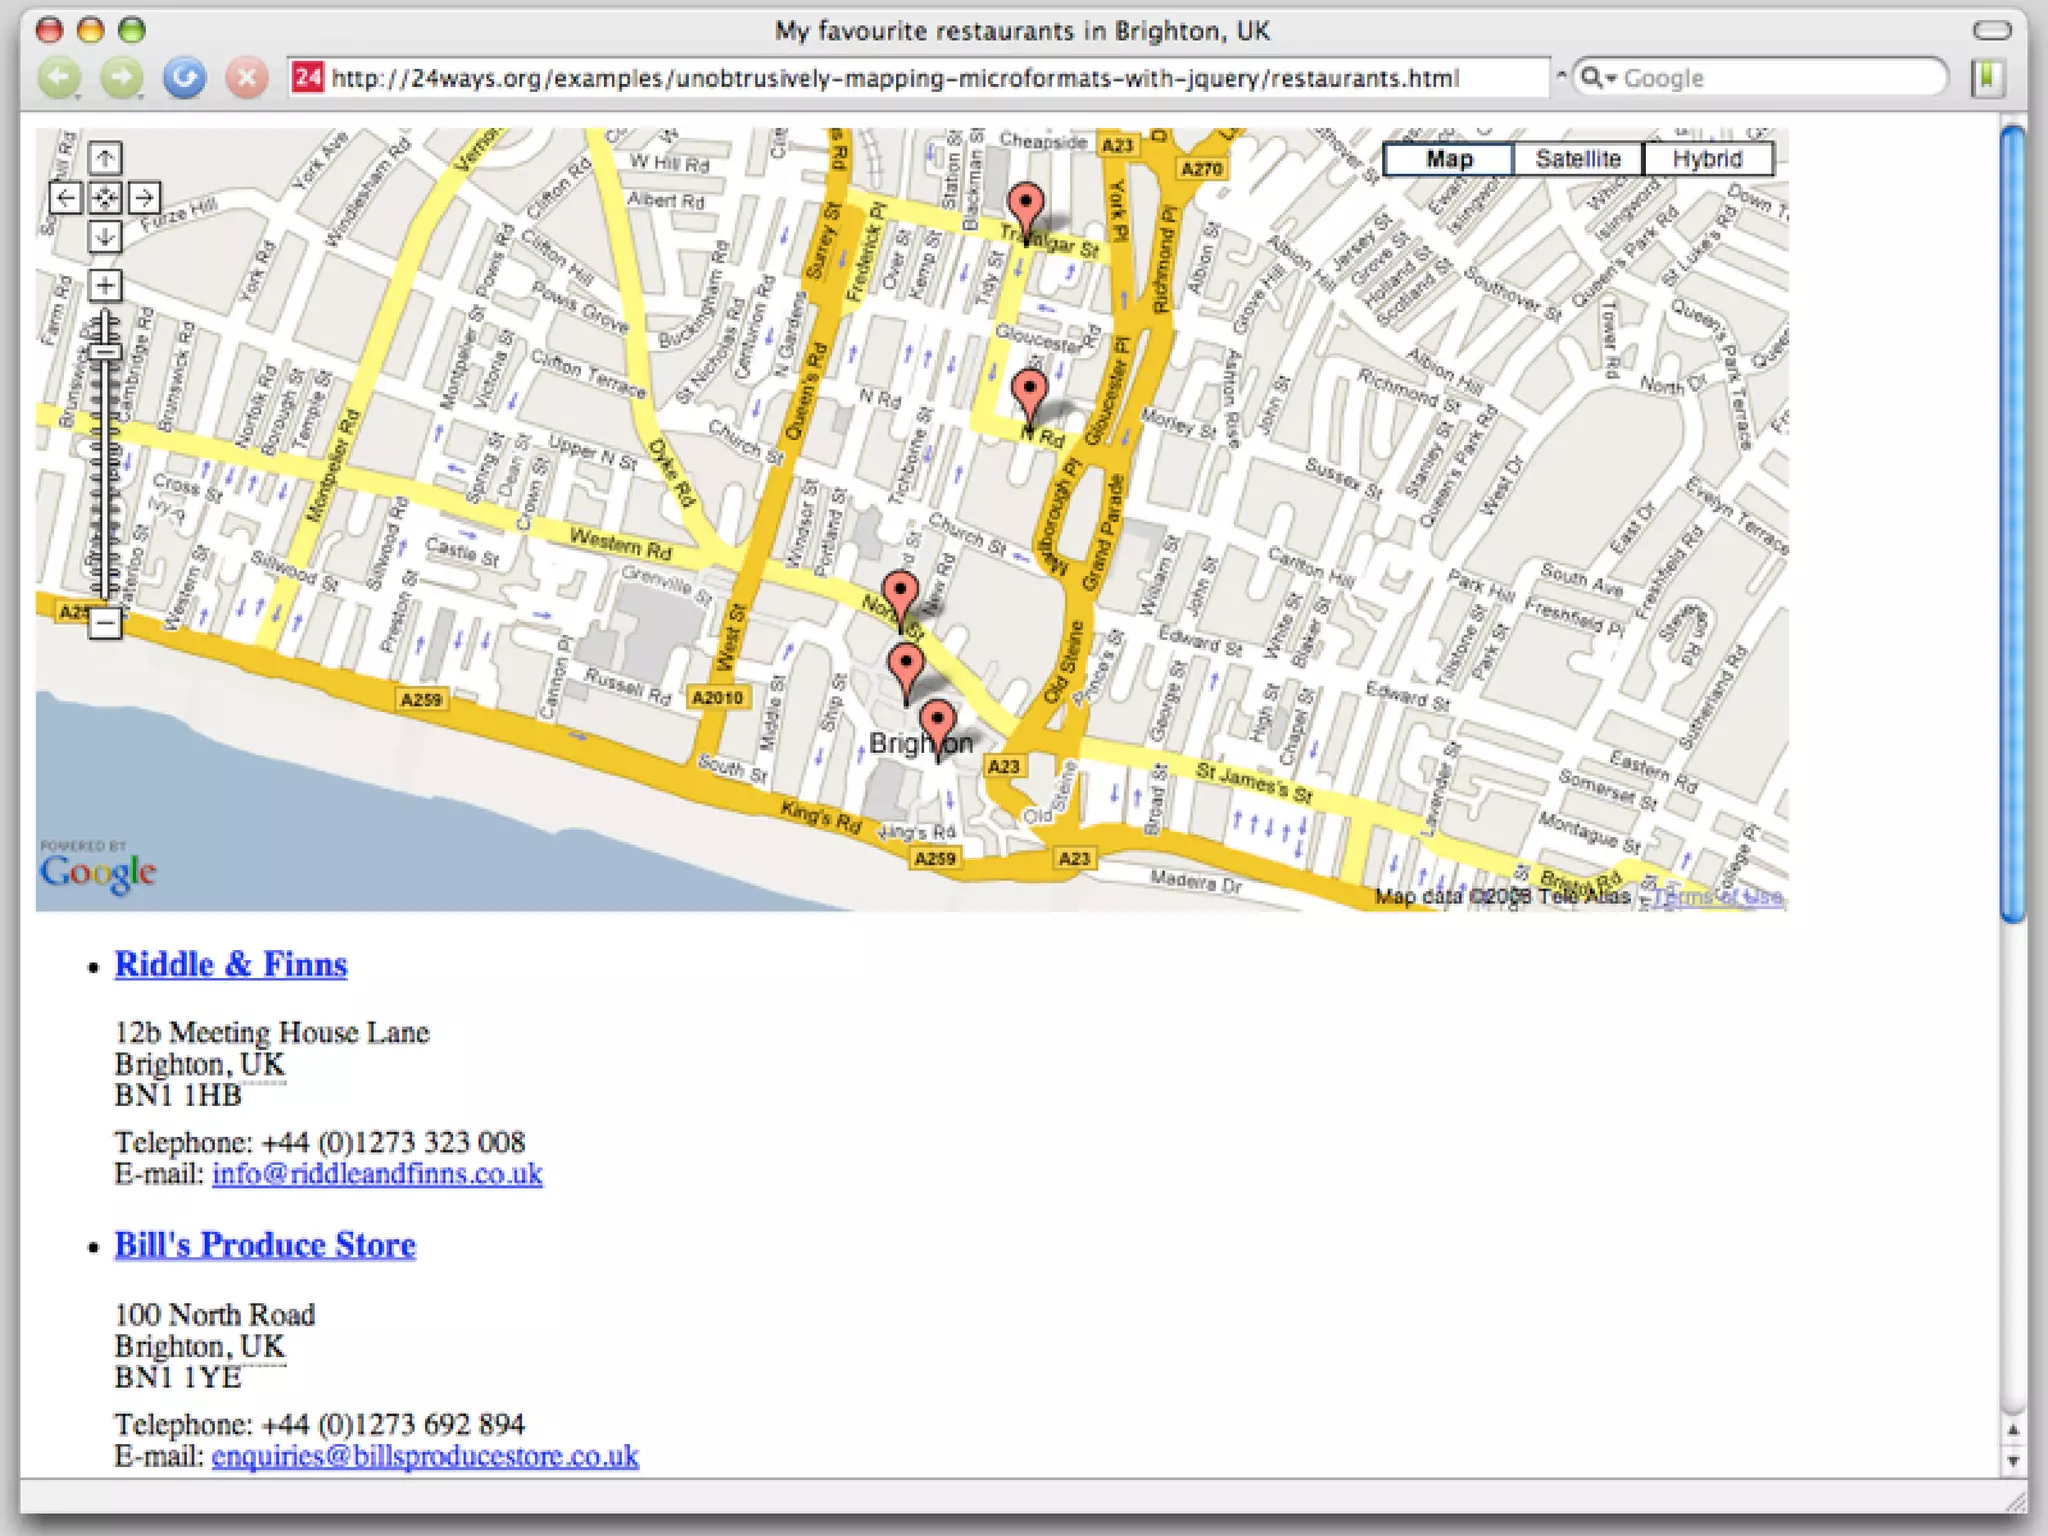Open the Bill's Produce Store link
Image resolution: width=2048 pixels, height=1536 pixels.
click(x=265, y=1245)
